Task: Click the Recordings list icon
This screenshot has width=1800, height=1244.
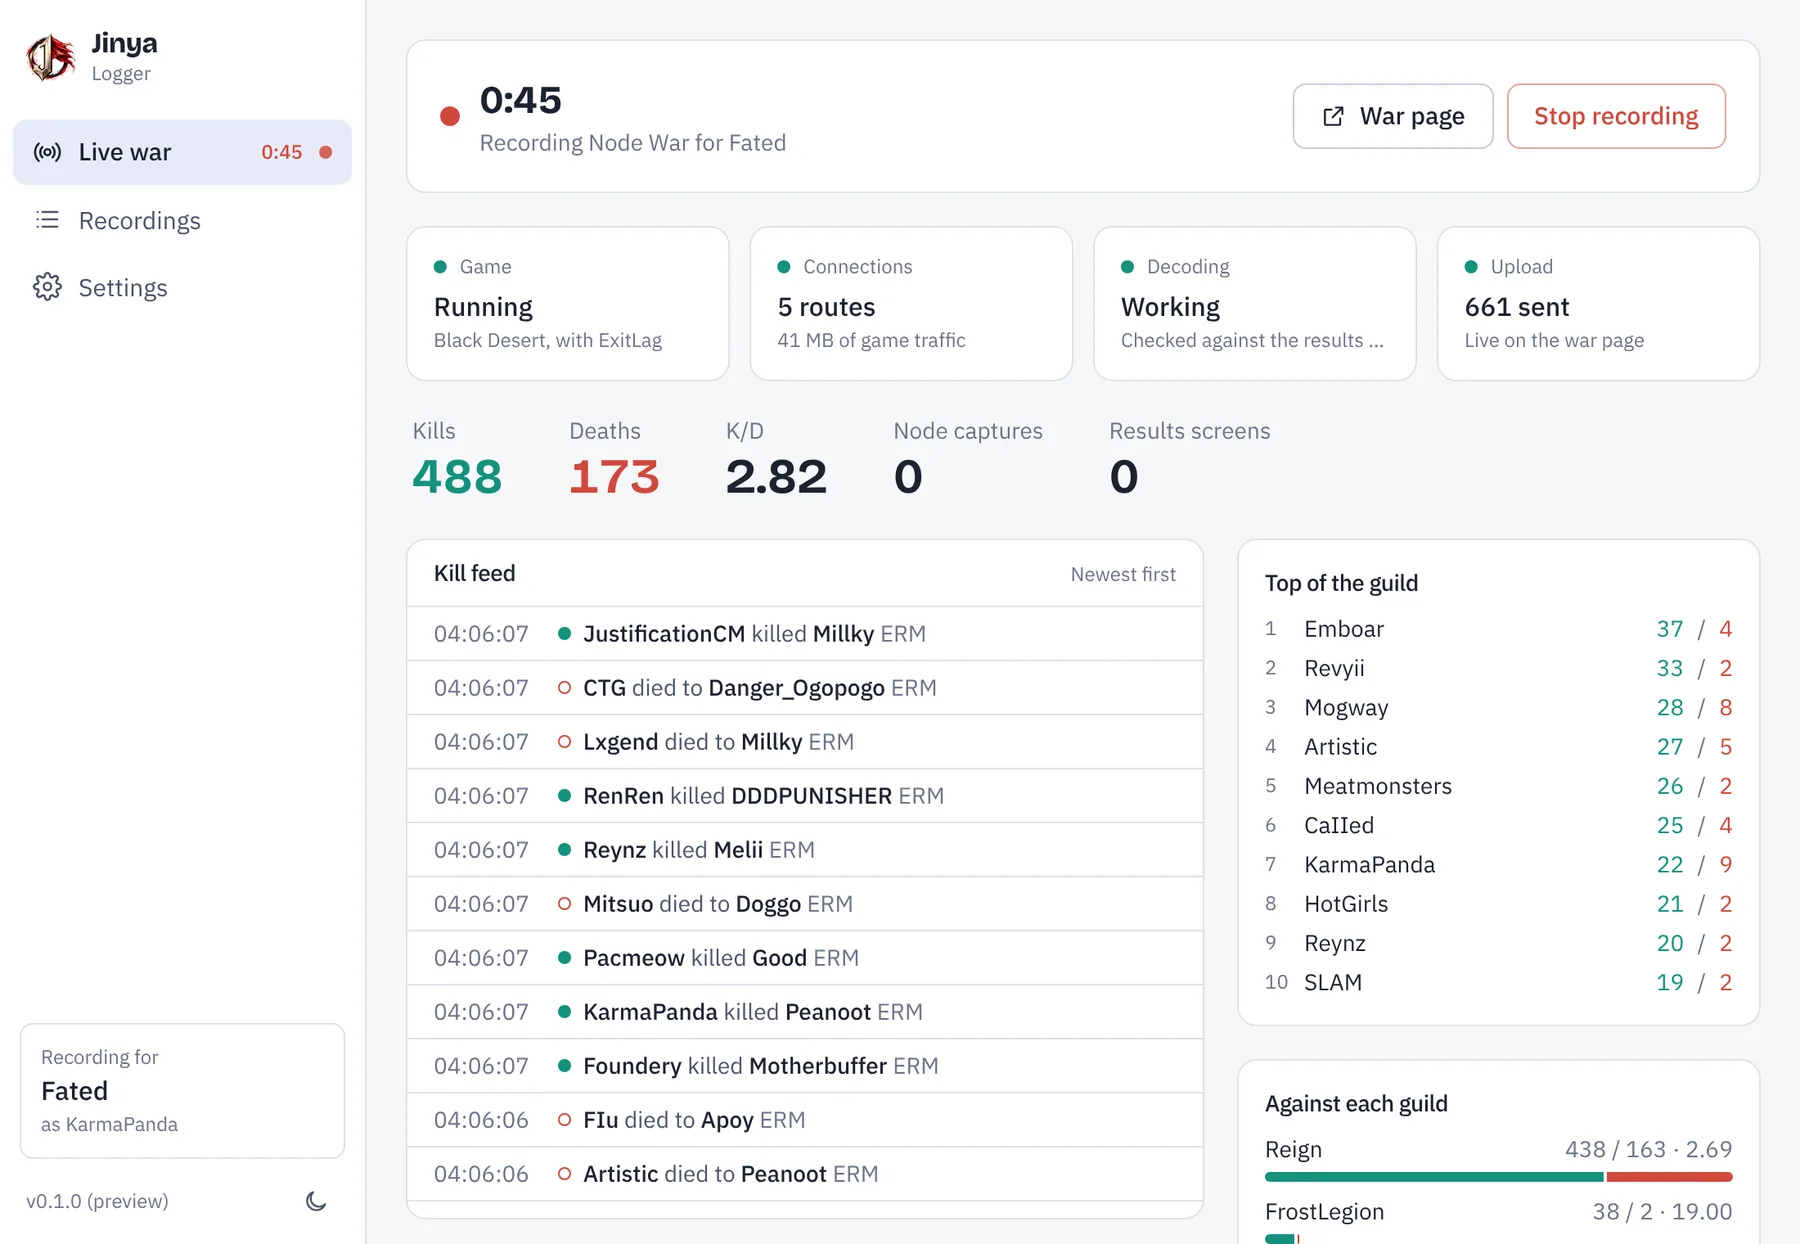Action: click(47, 220)
